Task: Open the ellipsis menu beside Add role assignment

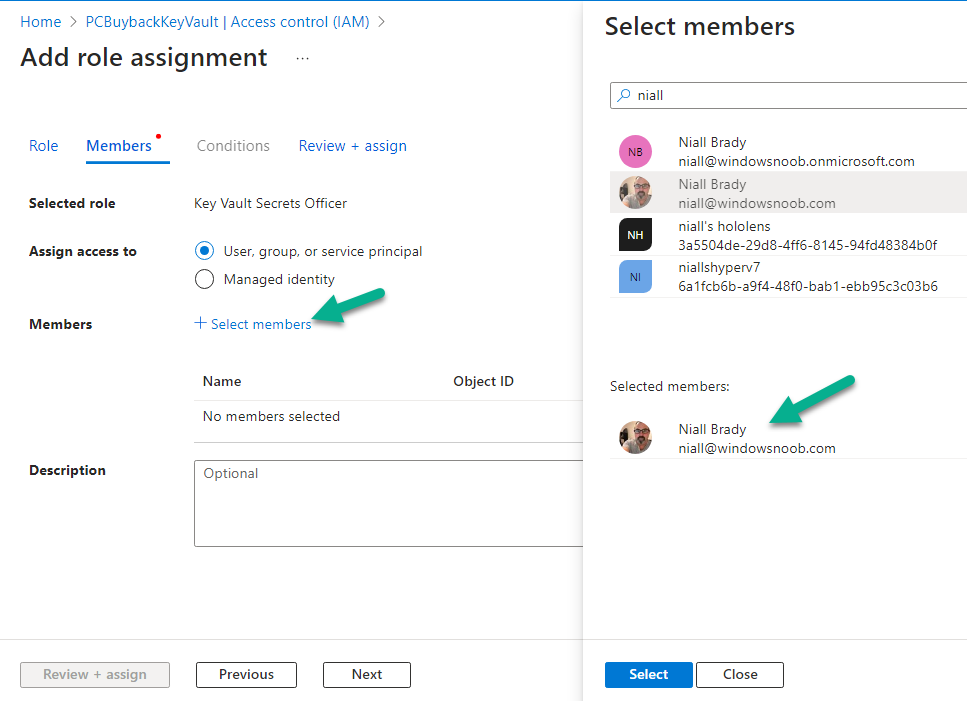Action: [302, 59]
